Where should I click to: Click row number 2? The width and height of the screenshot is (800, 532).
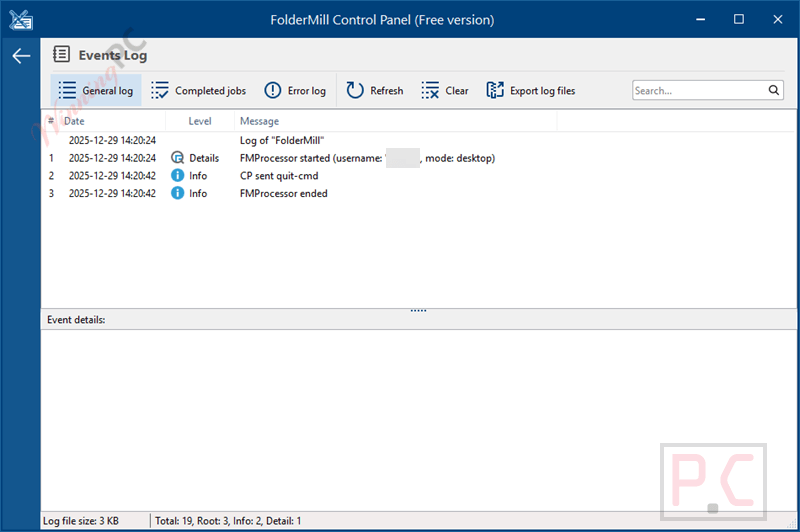pyautogui.click(x=51, y=176)
